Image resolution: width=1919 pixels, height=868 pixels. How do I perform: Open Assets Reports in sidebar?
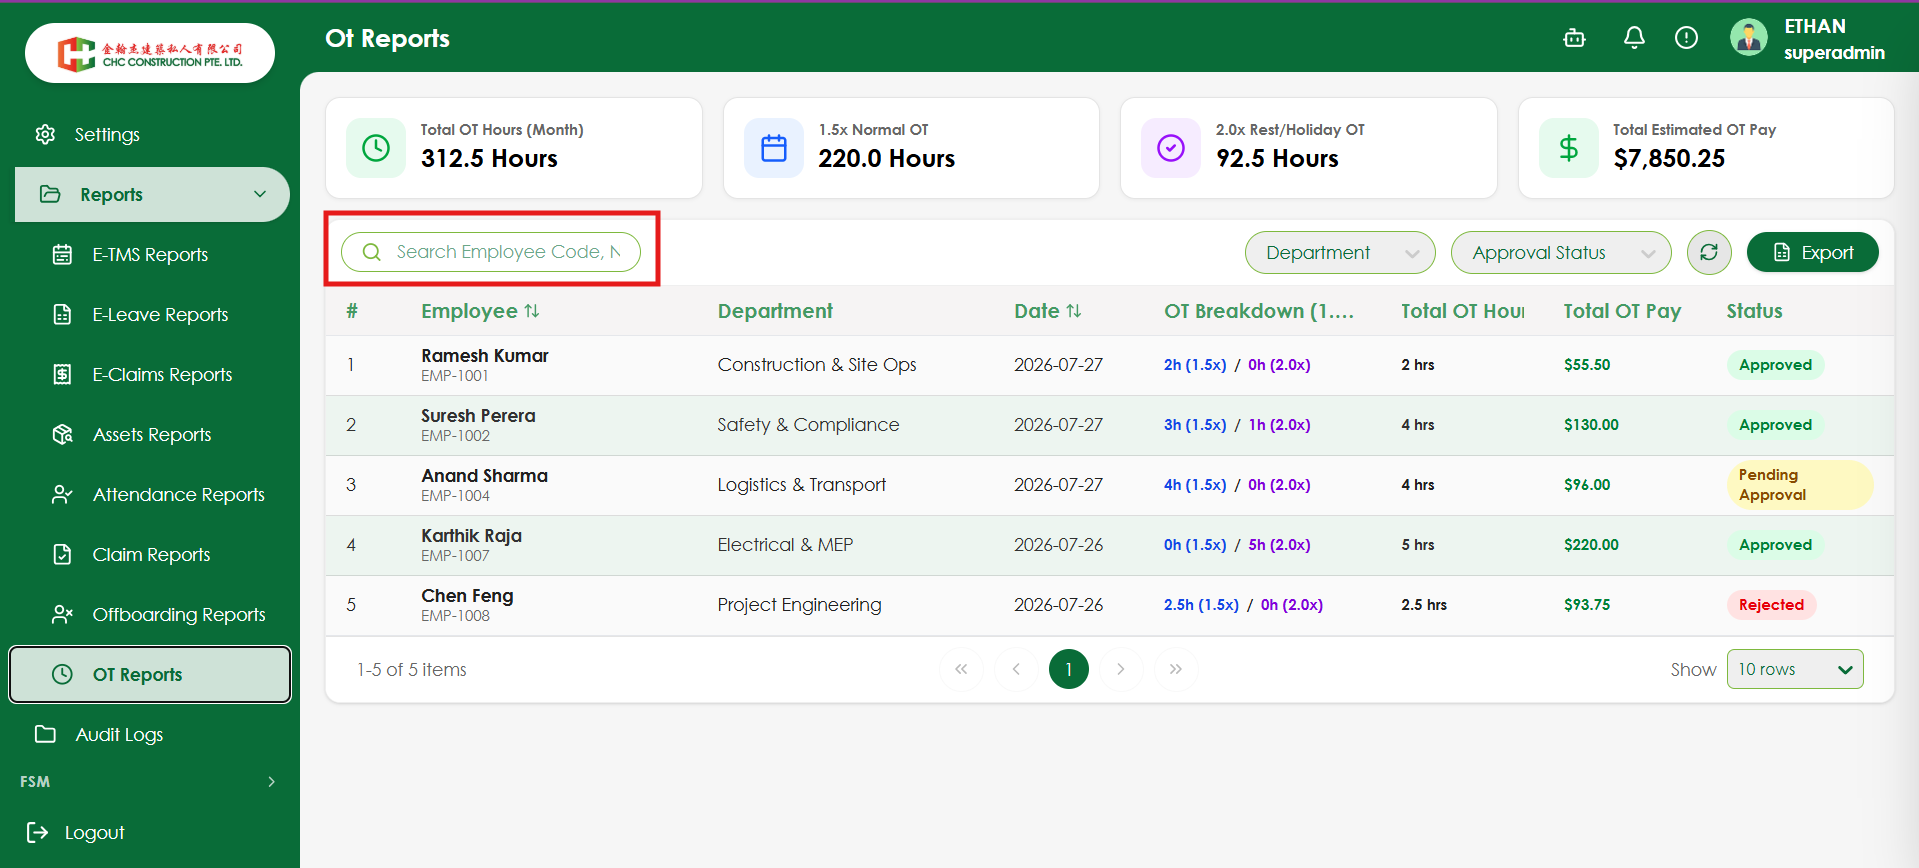pyautogui.click(x=150, y=434)
